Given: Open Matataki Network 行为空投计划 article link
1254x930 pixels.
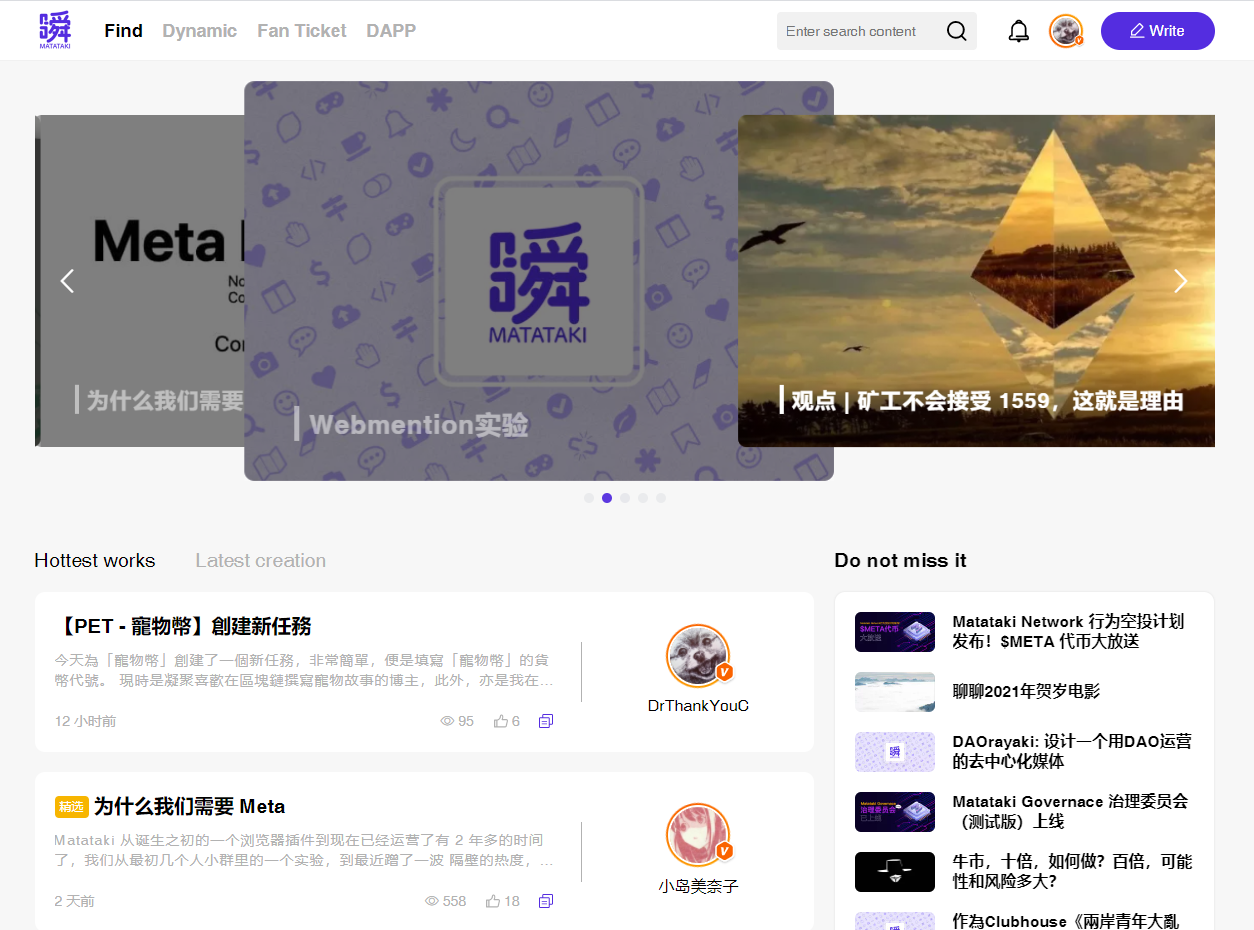Looking at the screenshot, I should point(1068,631).
